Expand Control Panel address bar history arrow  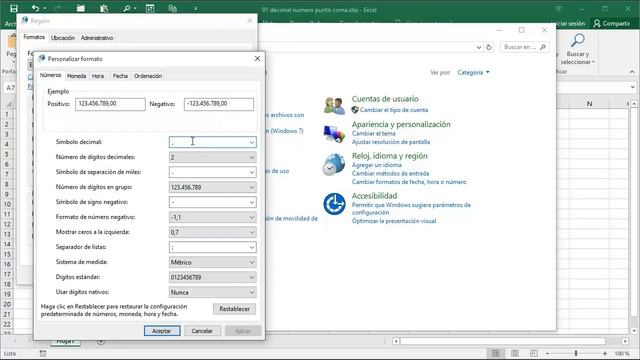pos(479,47)
